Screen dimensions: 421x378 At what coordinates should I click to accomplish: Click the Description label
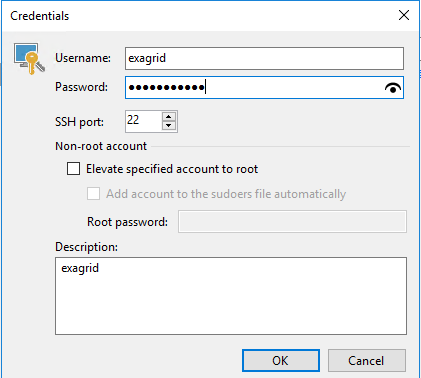point(86,247)
